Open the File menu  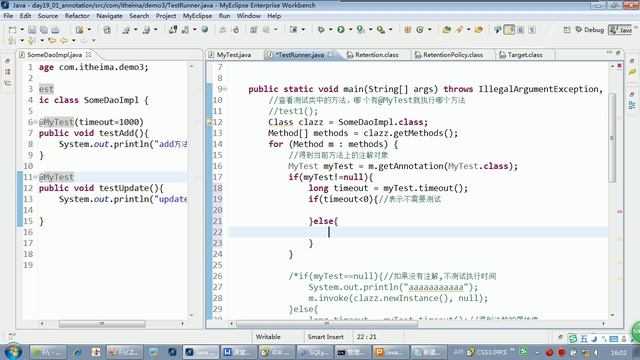(8, 16)
